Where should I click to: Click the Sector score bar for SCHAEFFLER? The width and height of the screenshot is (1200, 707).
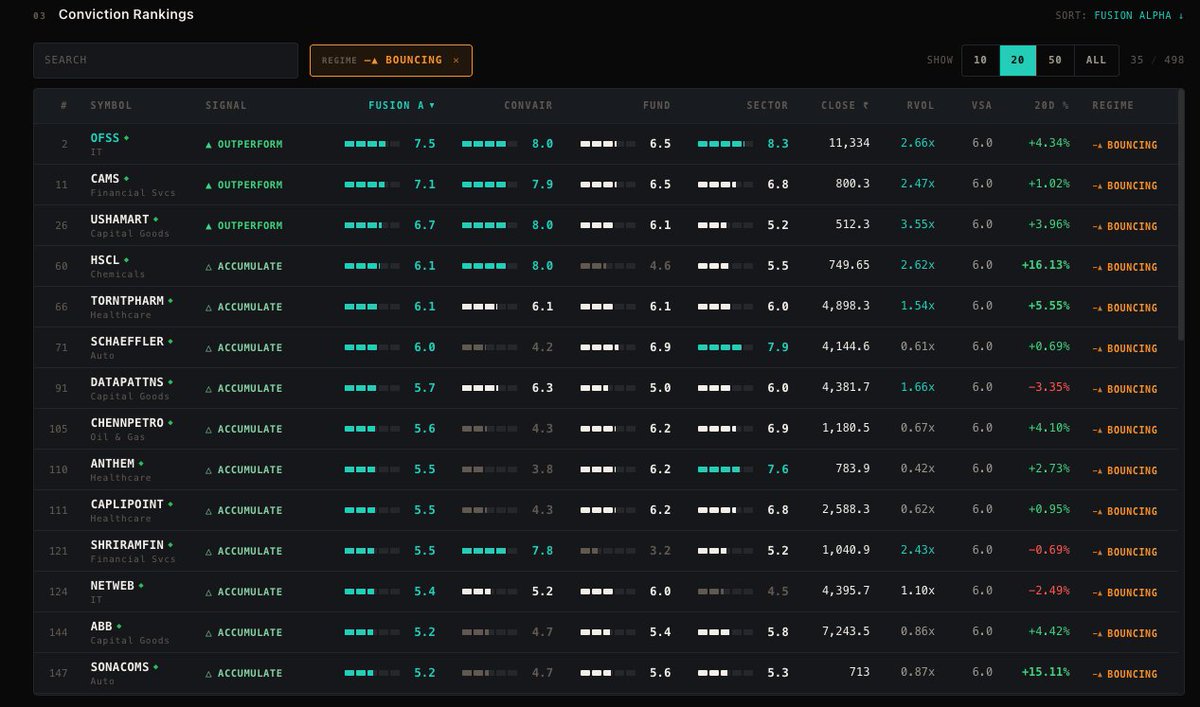(x=725, y=347)
